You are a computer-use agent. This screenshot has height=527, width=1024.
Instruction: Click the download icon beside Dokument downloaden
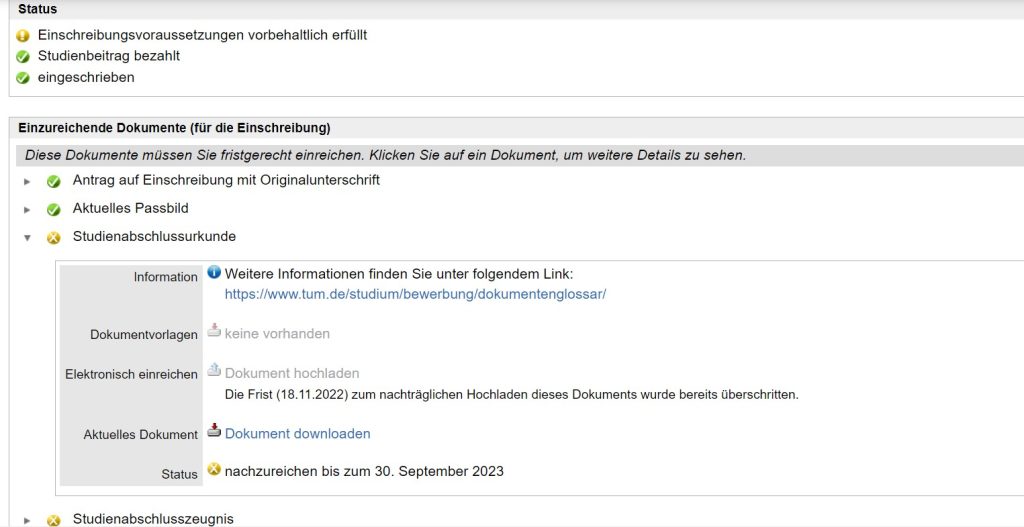click(x=214, y=431)
